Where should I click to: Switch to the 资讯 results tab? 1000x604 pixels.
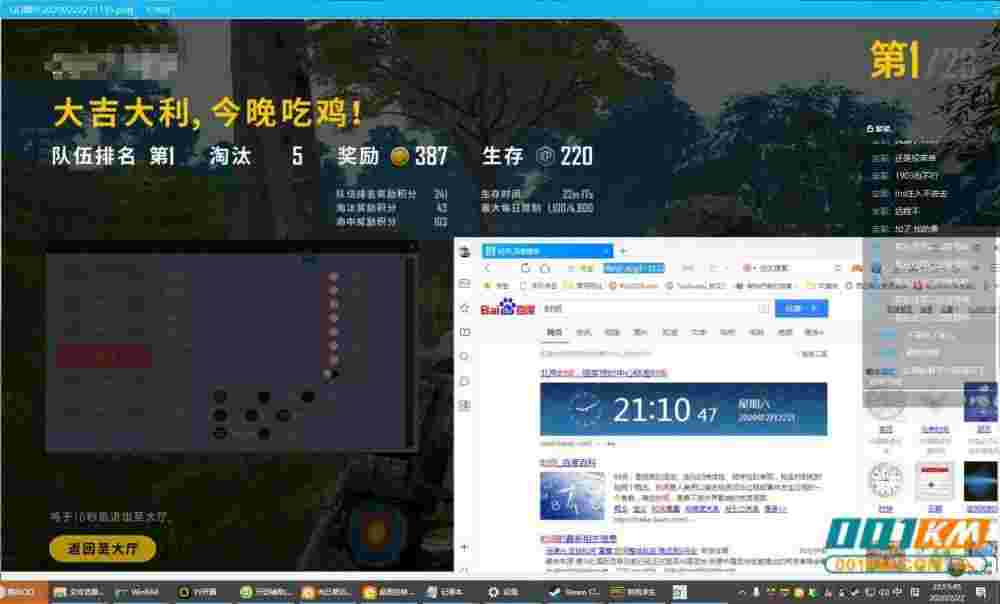point(583,332)
